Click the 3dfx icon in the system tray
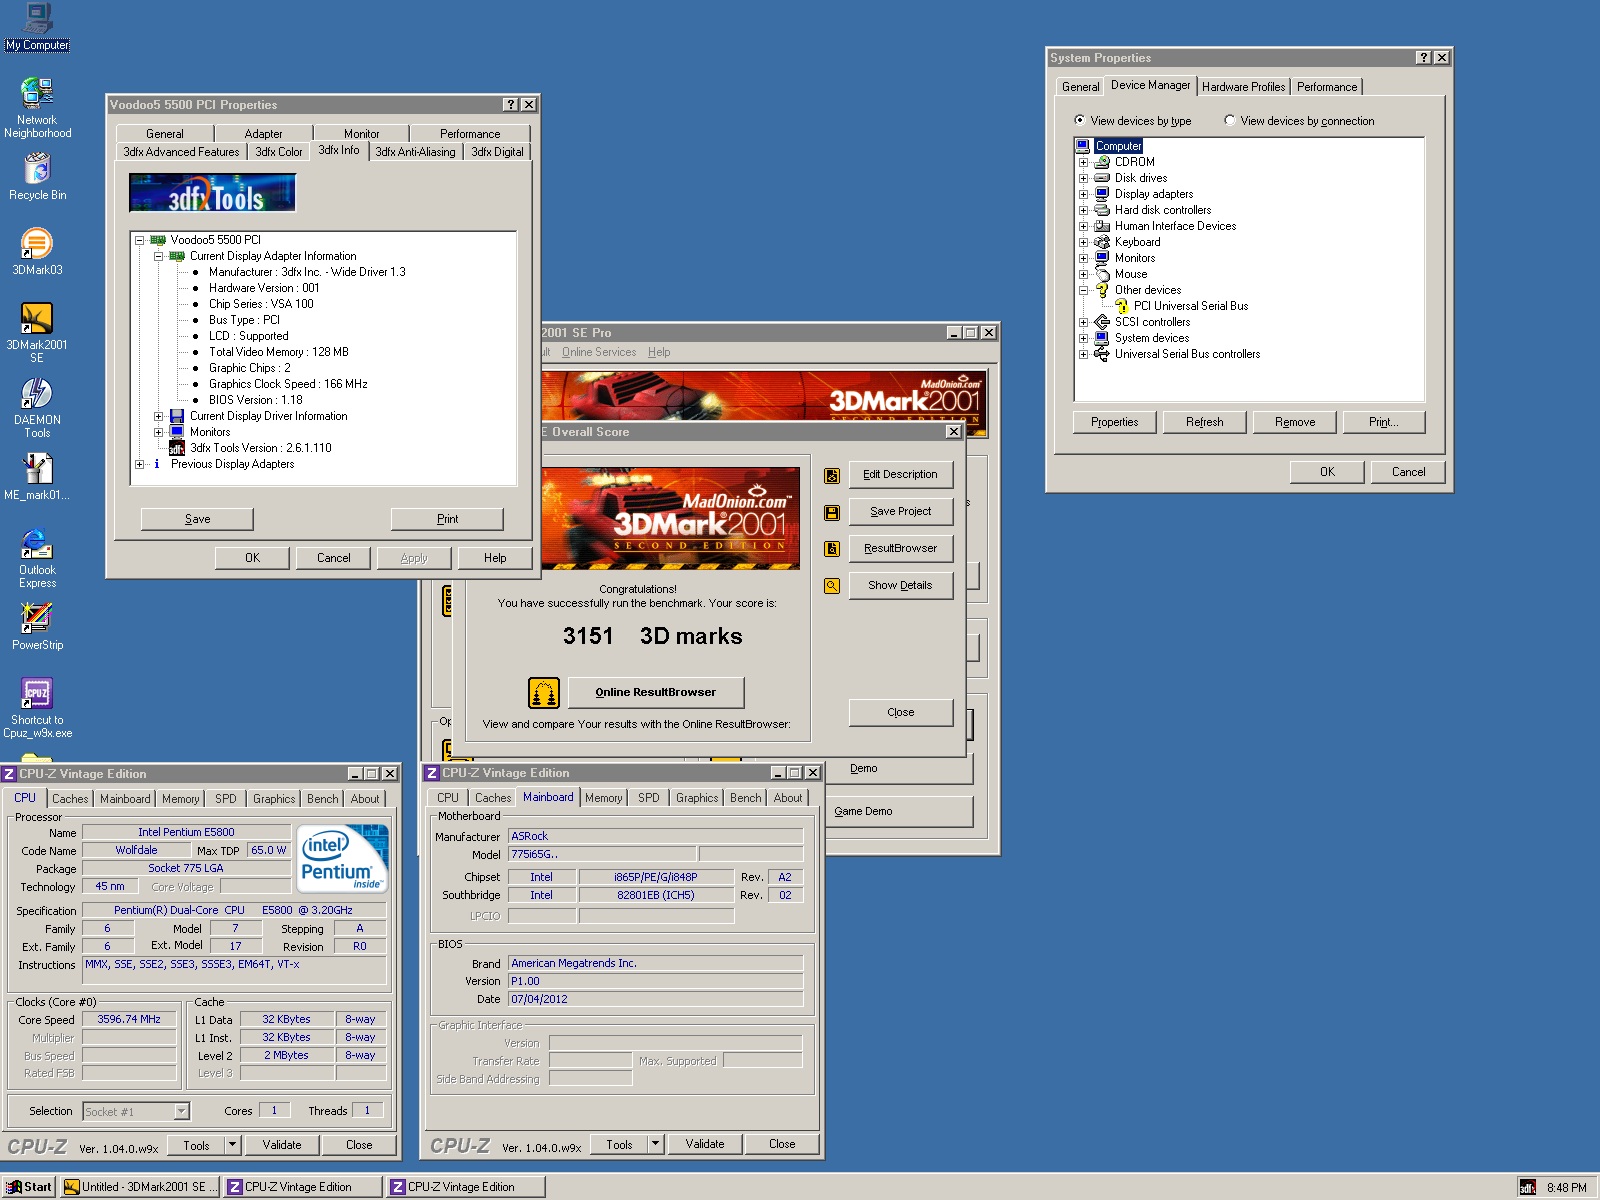The height and width of the screenshot is (1200, 1600). pyautogui.click(x=1528, y=1187)
